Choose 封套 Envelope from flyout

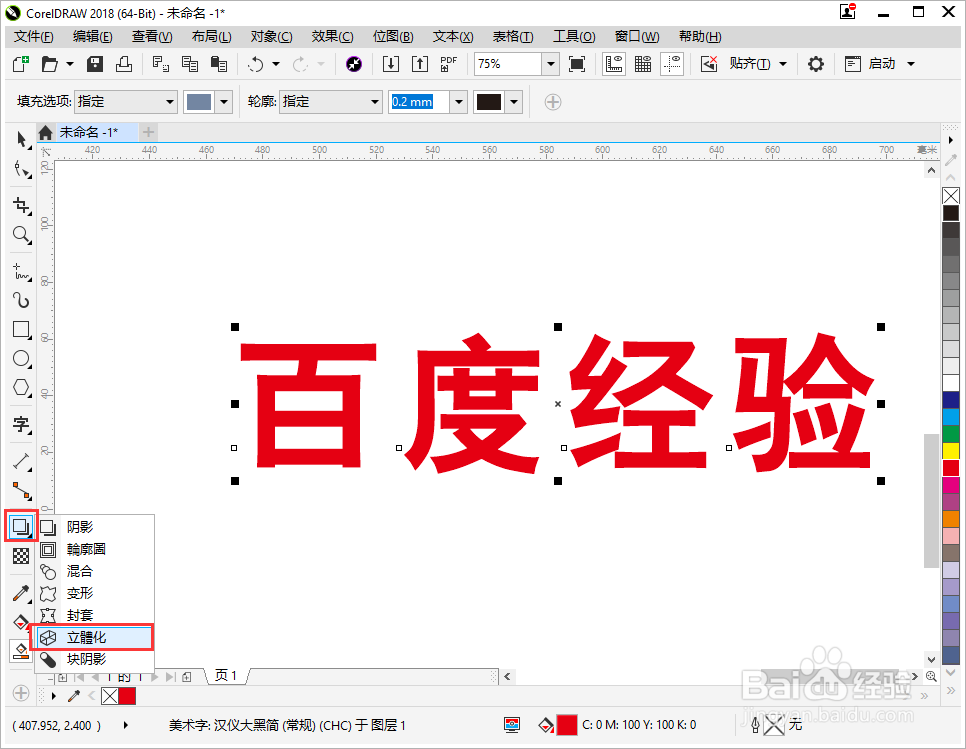pyautogui.click(x=94, y=615)
